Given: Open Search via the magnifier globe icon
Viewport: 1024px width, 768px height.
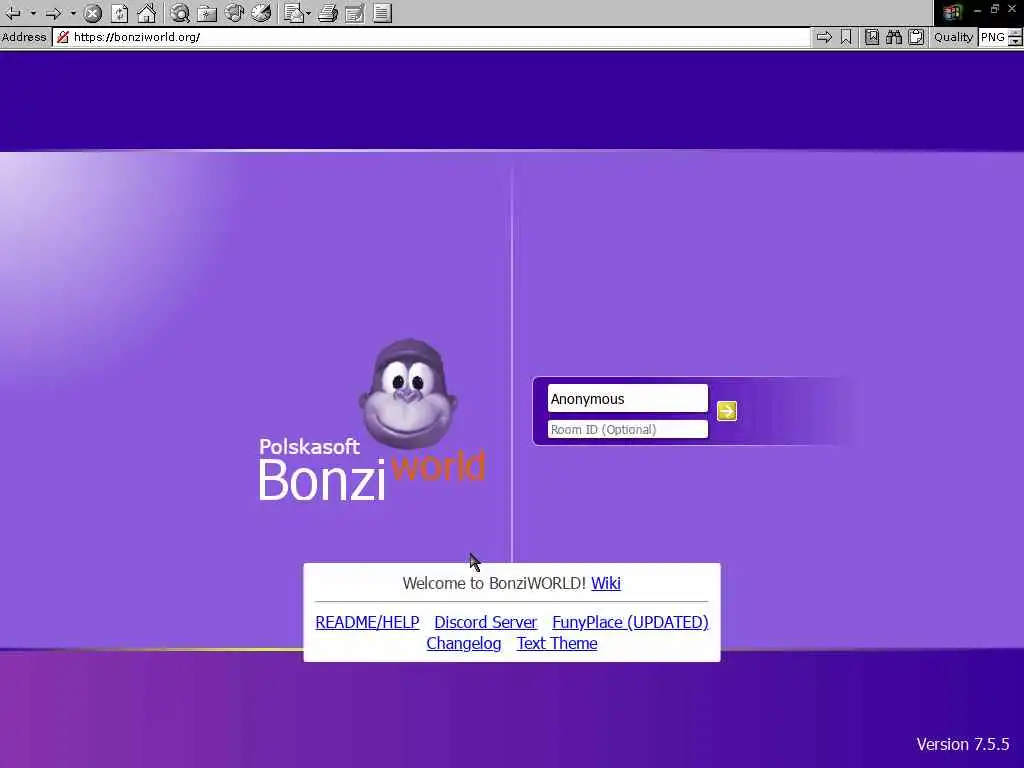Looking at the screenshot, I should coord(180,12).
